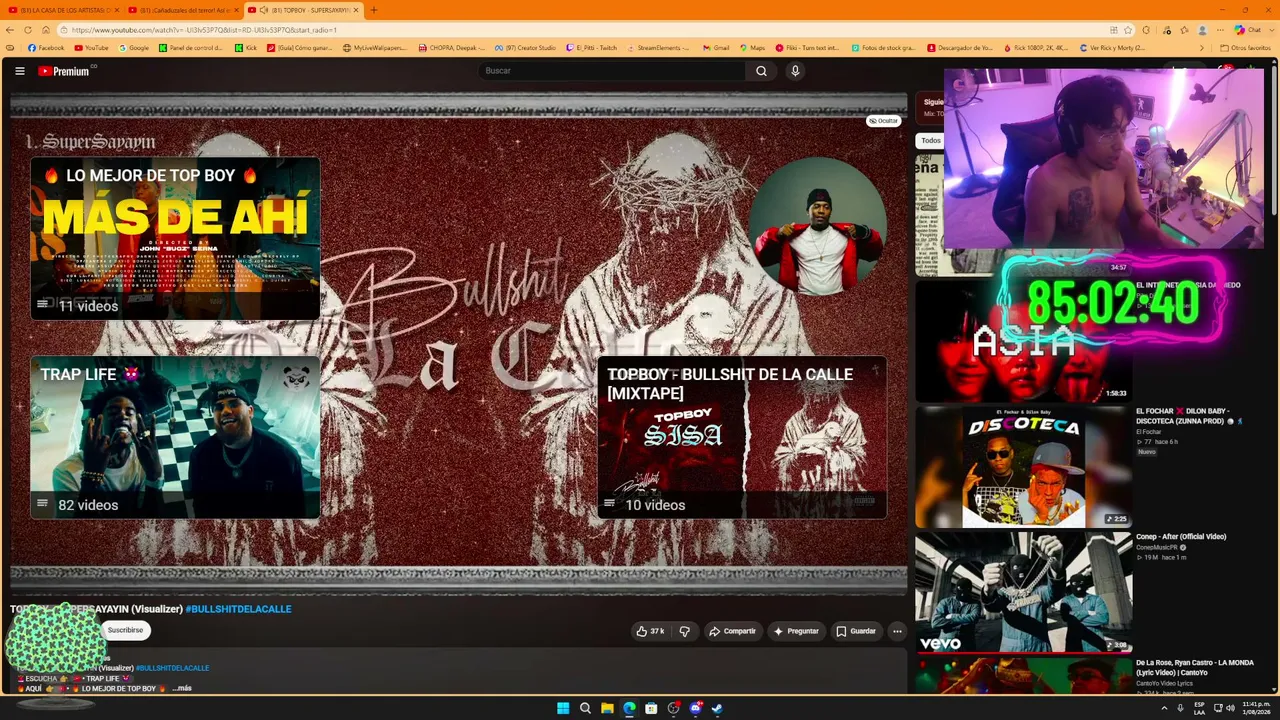Open Windows taskbar search
Viewport: 1280px width, 720px height.
tap(585, 708)
